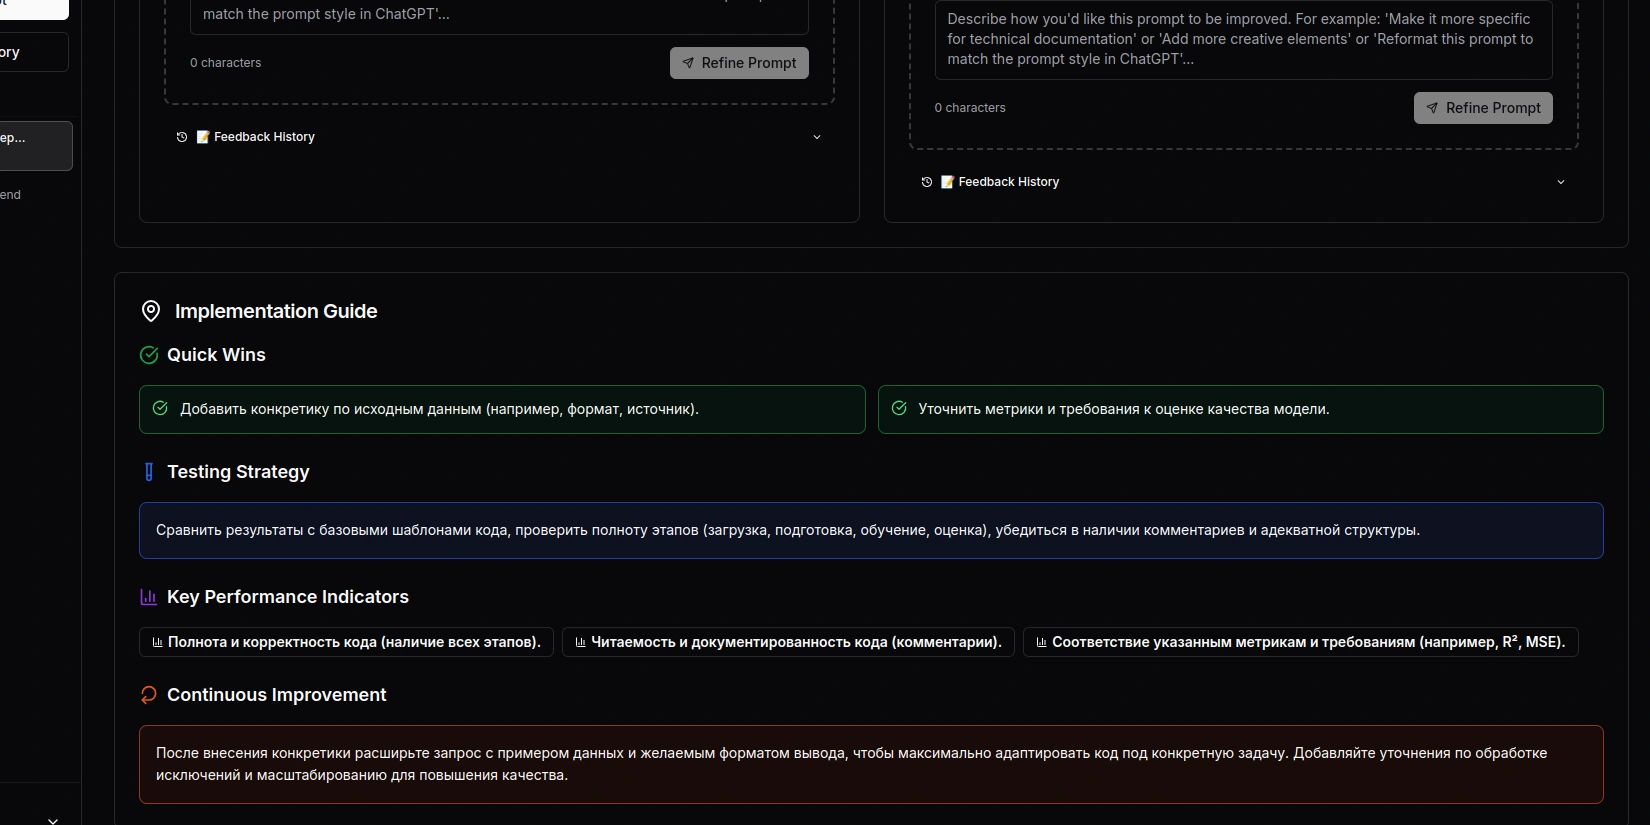Click the Quick Wins checkmark circle icon

pyautogui.click(x=149, y=355)
